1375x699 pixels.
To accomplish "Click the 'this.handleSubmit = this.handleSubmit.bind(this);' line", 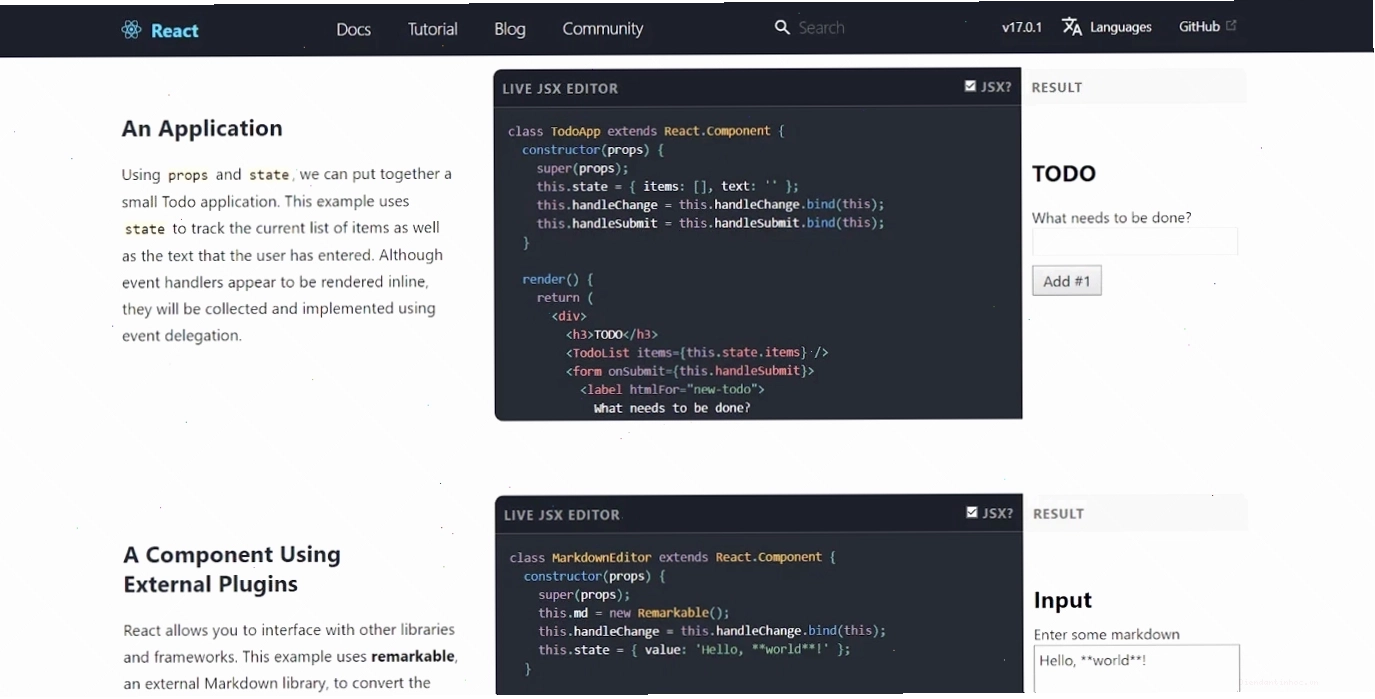I will [710, 223].
